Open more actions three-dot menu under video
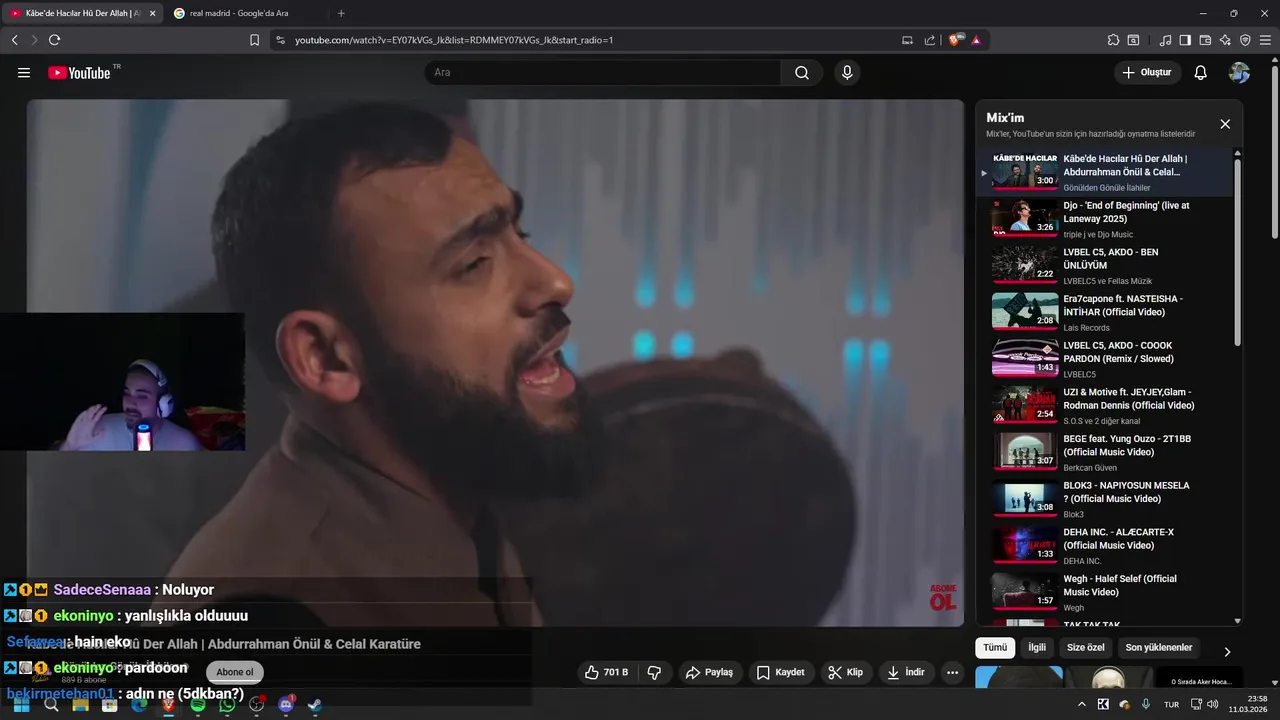Screen dimensions: 1280x720 [x=952, y=672]
